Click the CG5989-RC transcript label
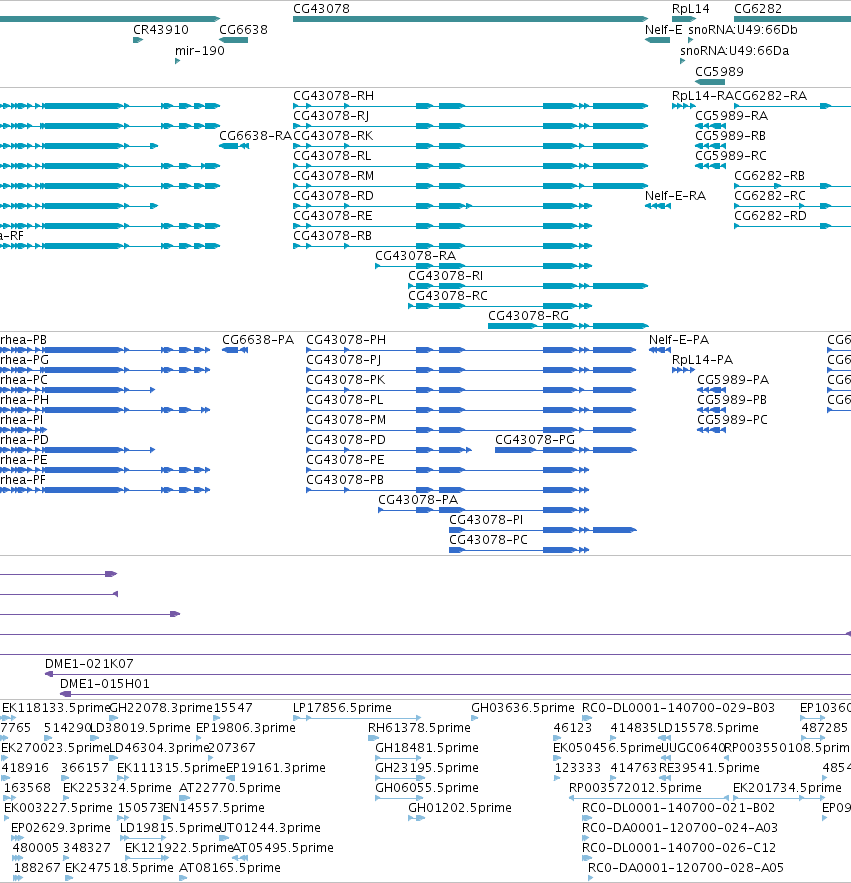This screenshot has height=883, width=851. coord(730,155)
